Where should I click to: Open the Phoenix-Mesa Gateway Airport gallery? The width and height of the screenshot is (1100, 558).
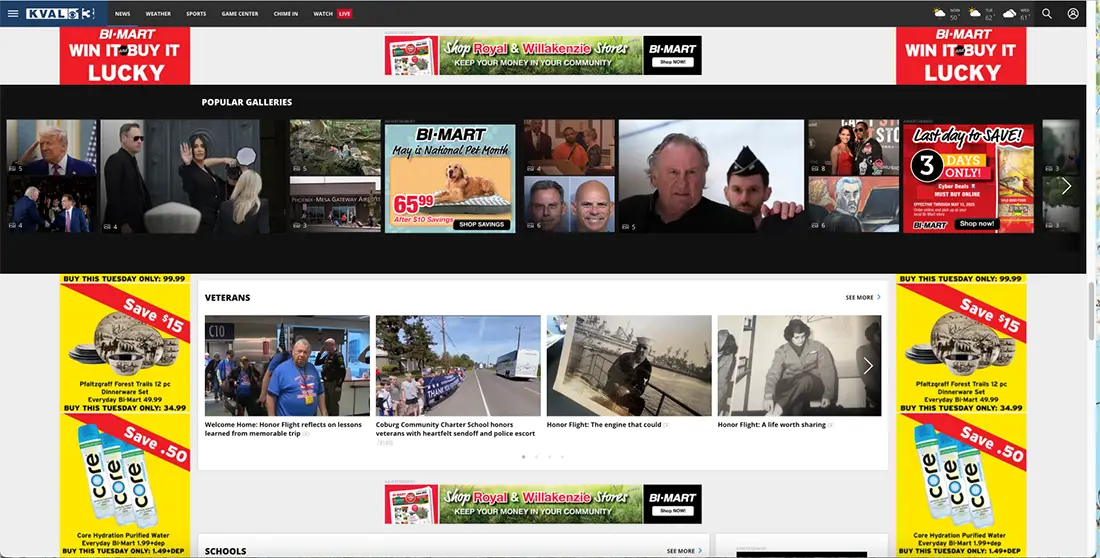pos(335,204)
